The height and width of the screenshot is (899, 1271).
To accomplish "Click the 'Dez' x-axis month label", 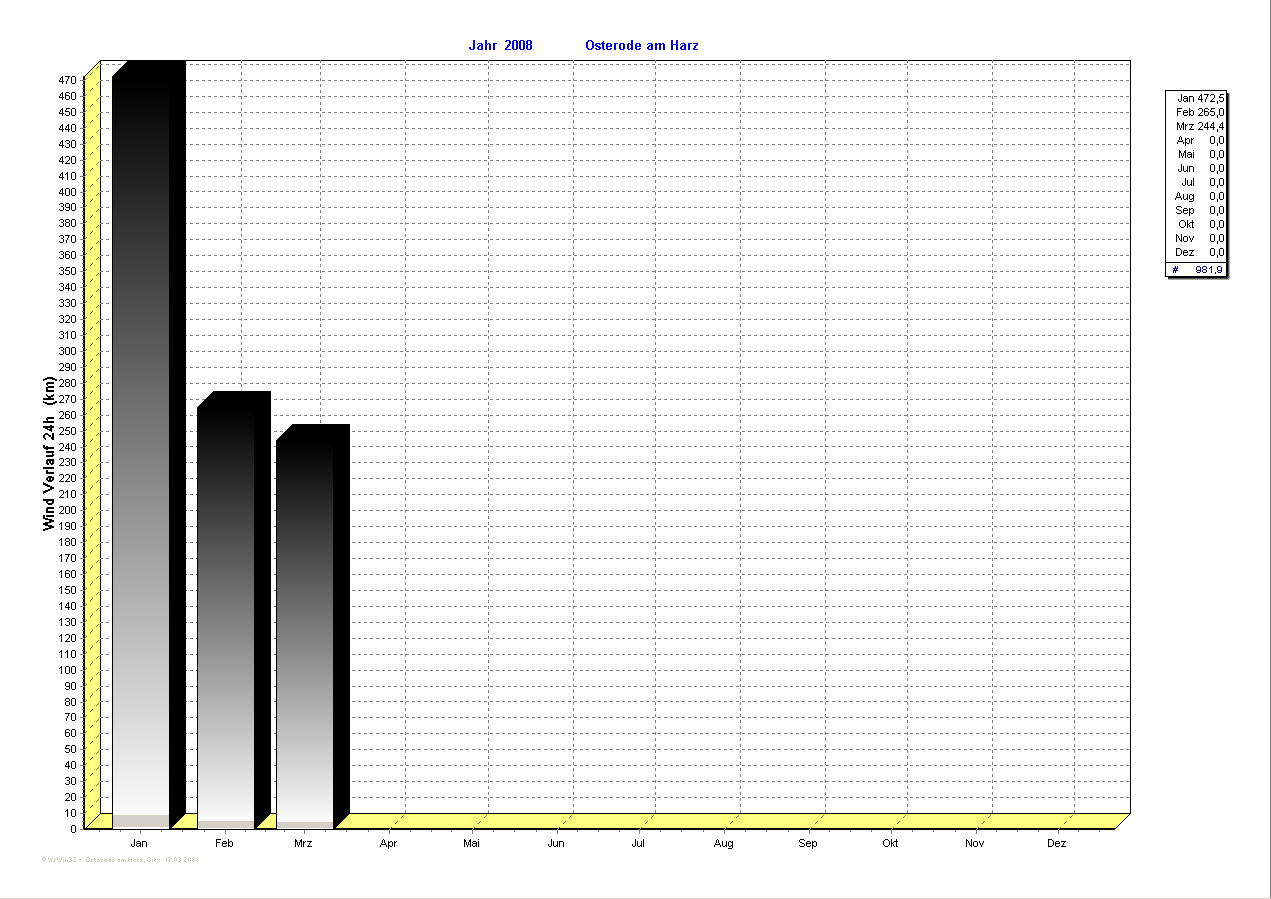I will click(x=1057, y=844).
